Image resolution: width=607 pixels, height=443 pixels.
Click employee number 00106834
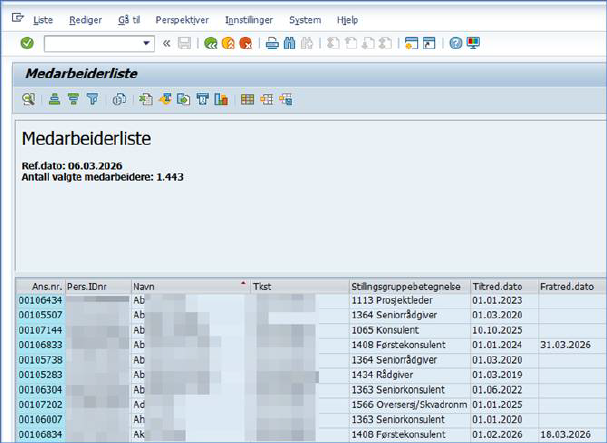(x=41, y=434)
